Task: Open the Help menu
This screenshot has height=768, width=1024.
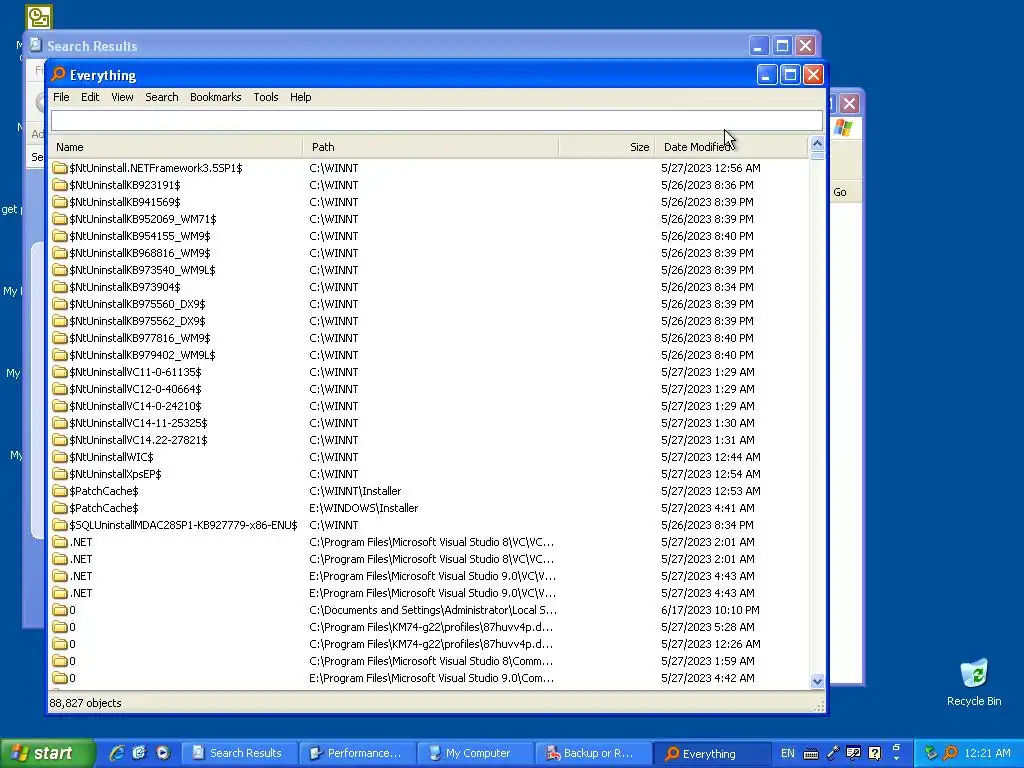Action: [300, 97]
